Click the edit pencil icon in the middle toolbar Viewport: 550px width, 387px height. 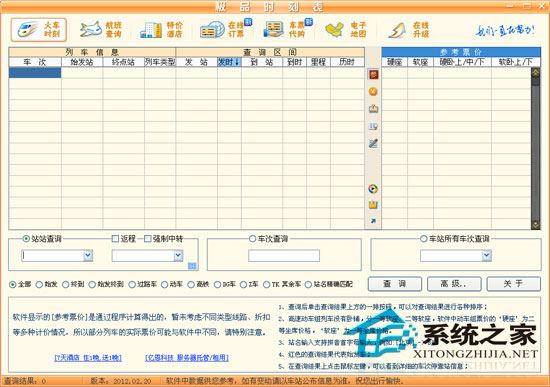373,144
